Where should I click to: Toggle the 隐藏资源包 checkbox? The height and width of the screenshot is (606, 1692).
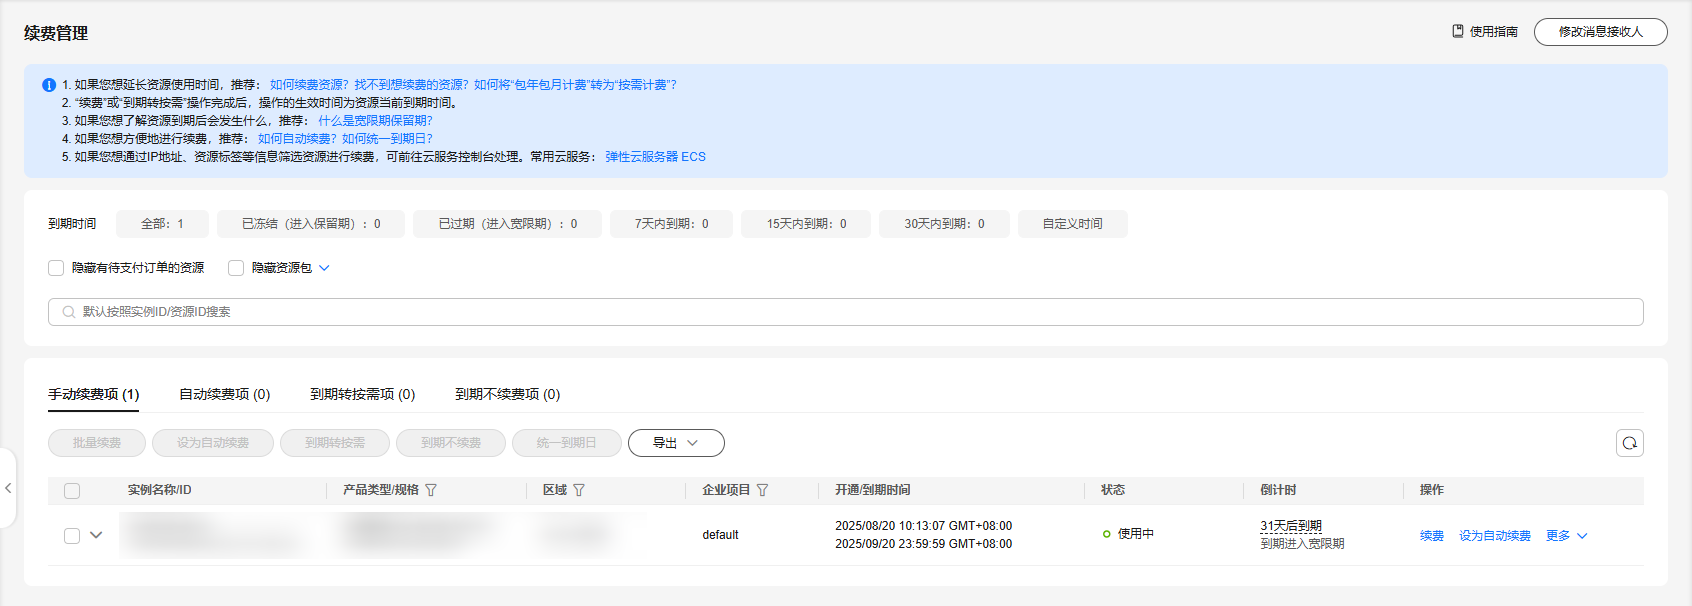coord(236,268)
